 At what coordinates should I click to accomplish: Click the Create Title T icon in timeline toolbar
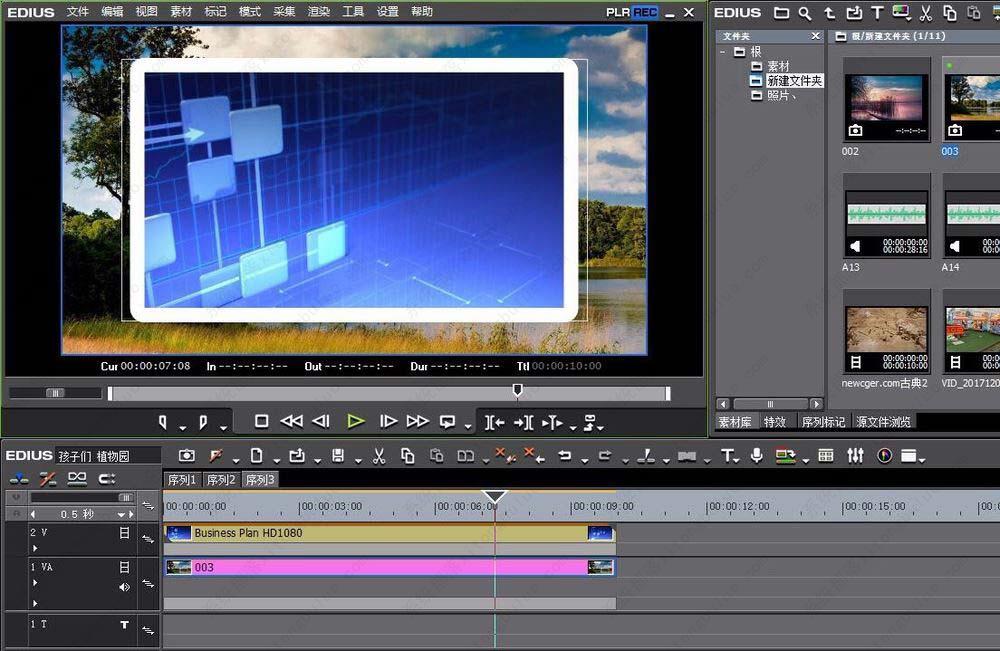727,455
